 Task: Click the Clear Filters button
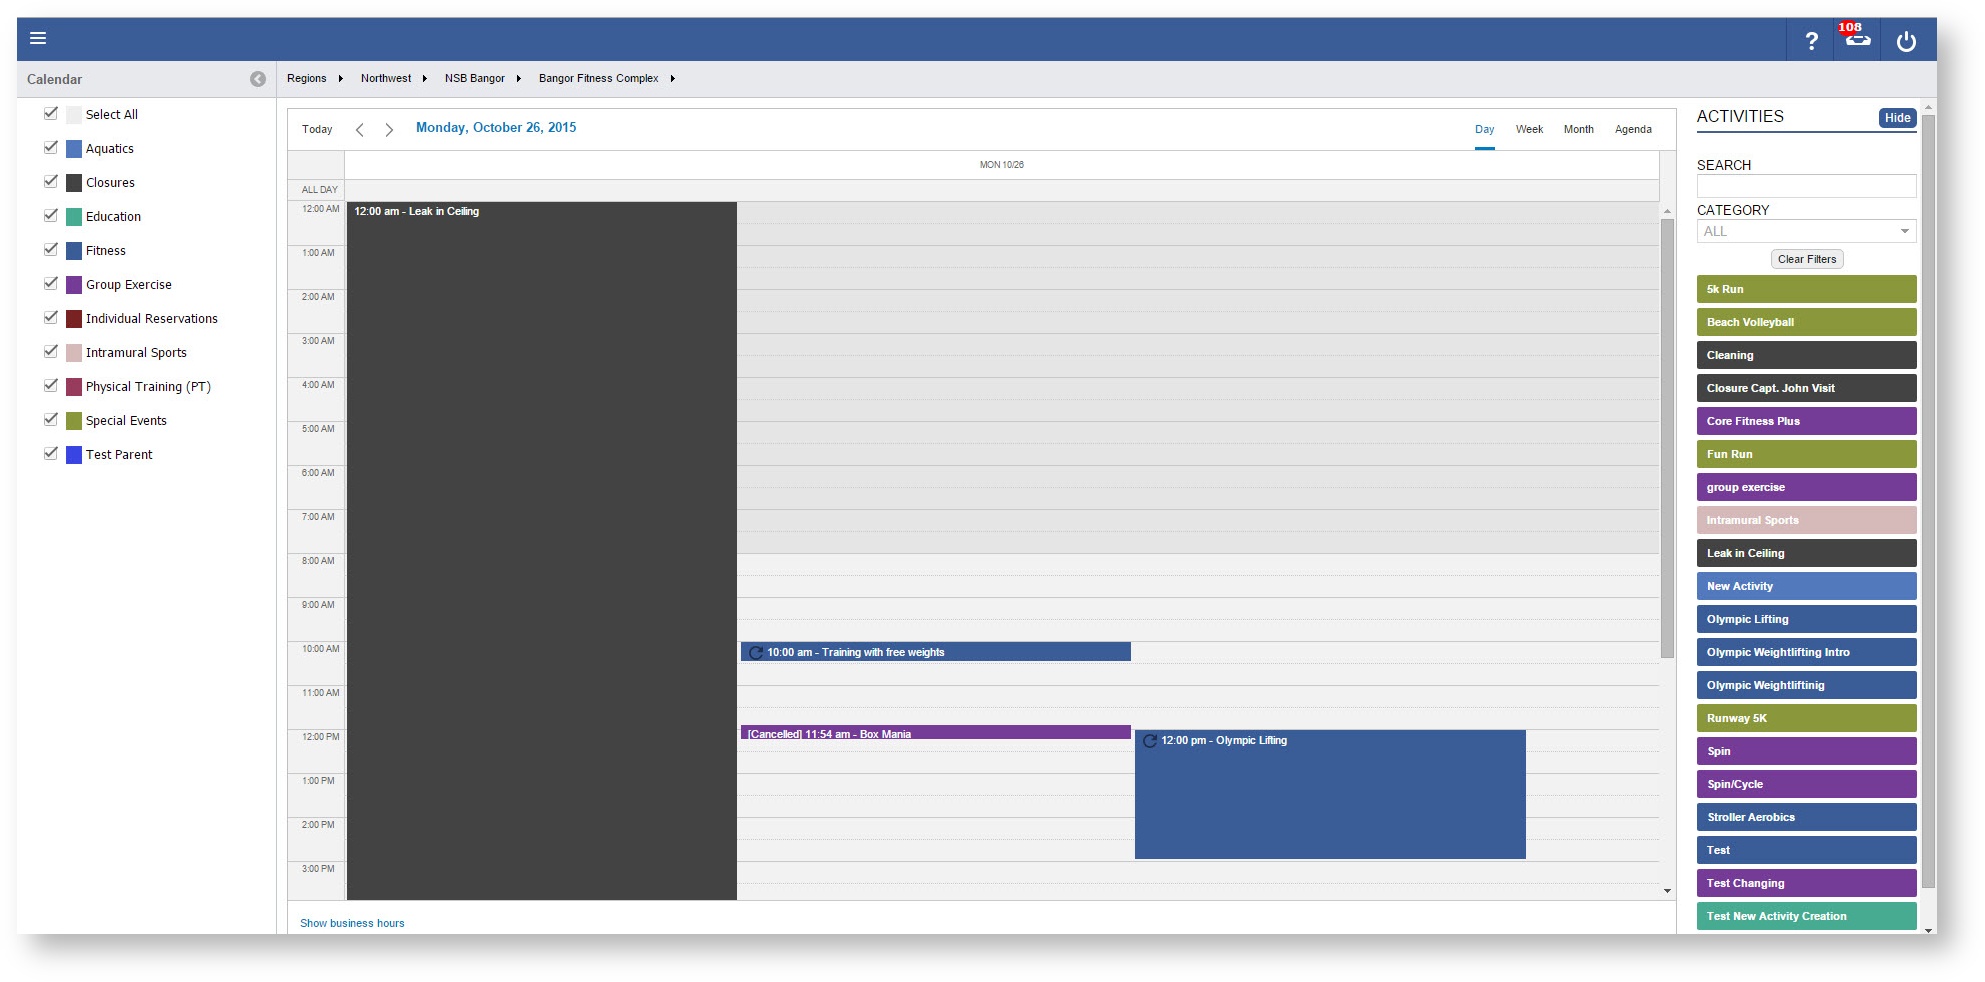1806,260
